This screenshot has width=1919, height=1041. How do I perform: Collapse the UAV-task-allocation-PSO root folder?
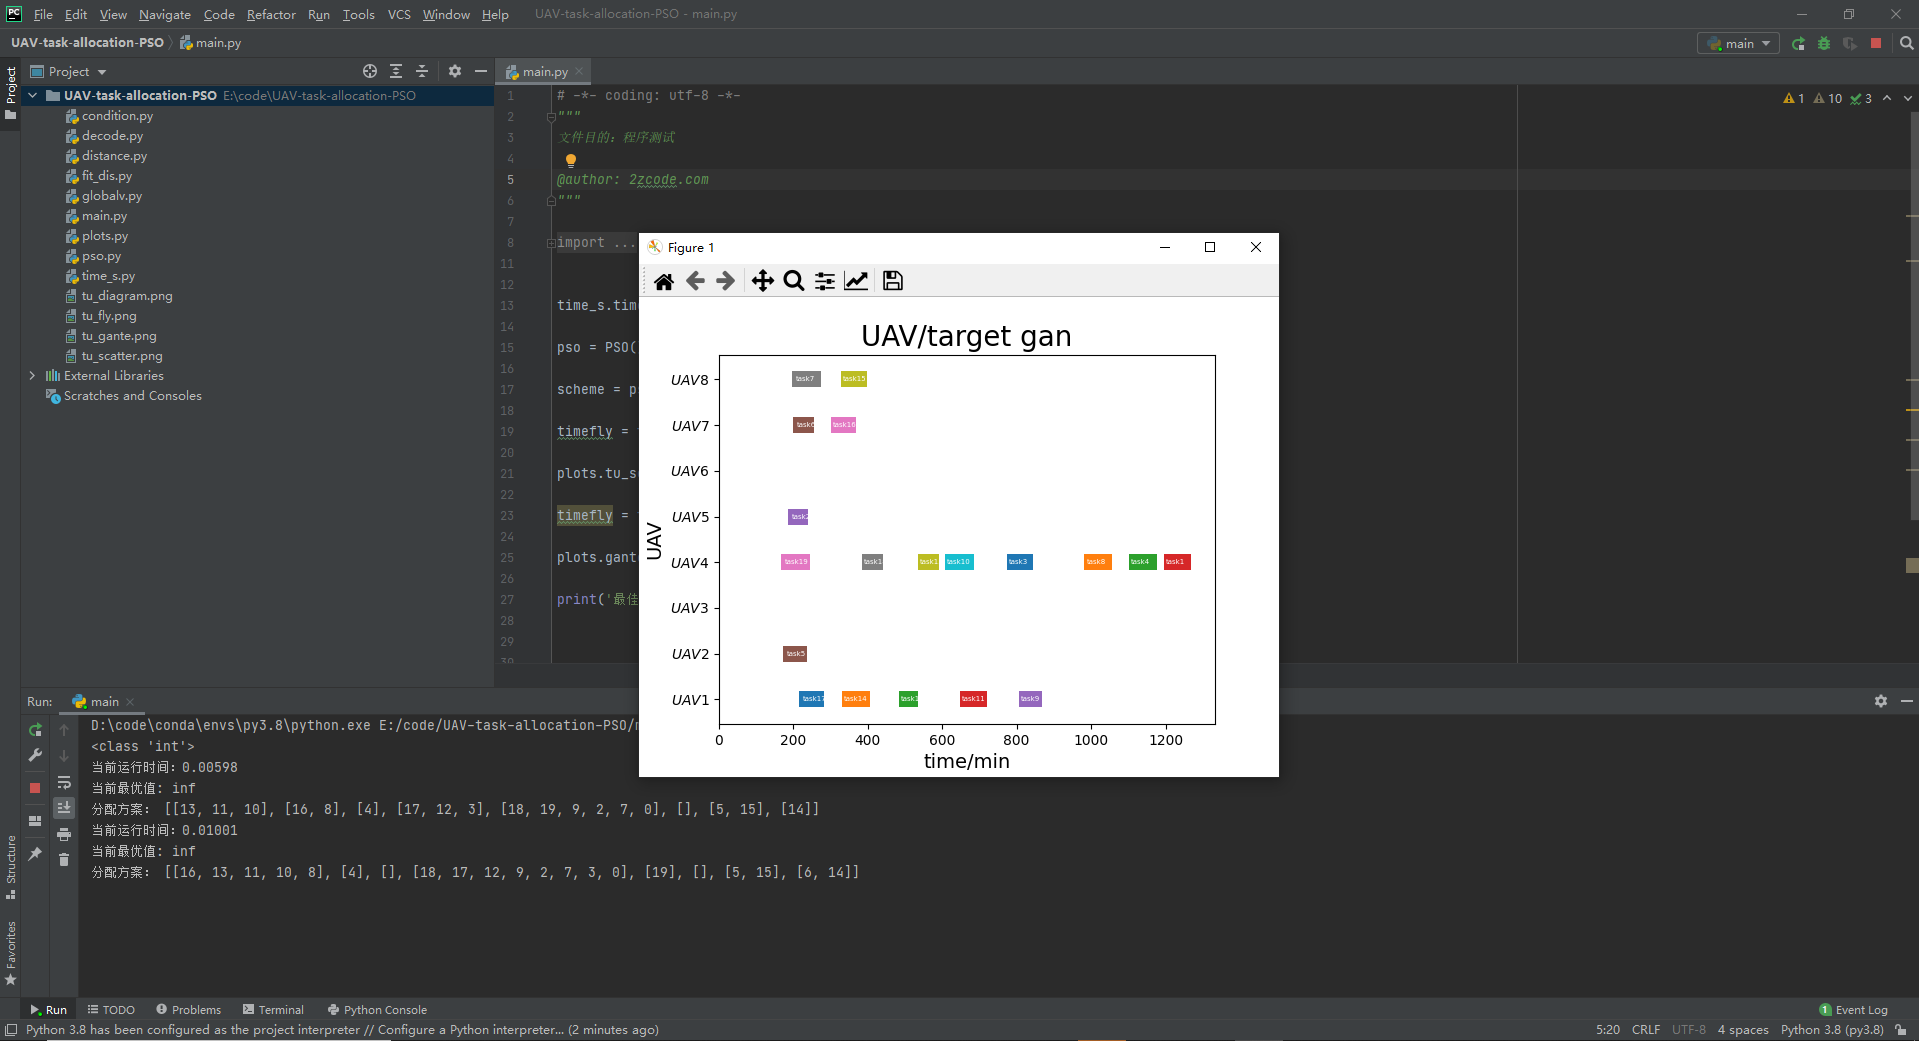pyautogui.click(x=33, y=95)
